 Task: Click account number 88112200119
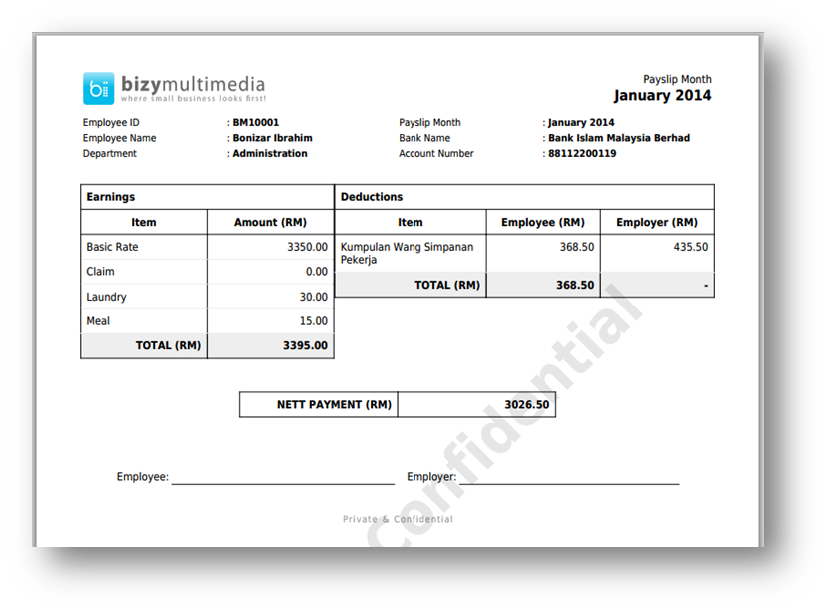pyautogui.click(x=582, y=154)
